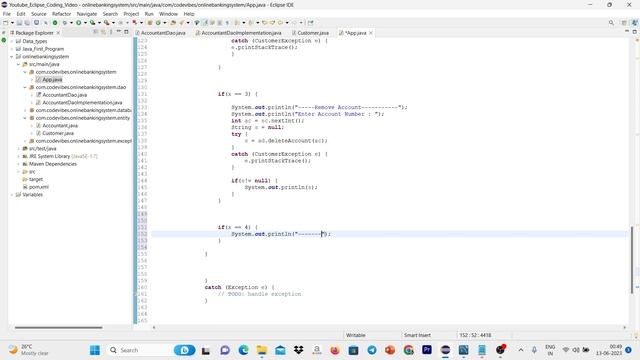The width and height of the screenshot is (640, 360).
Task: Click Smart Insert in the status bar
Action: click(x=417, y=335)
